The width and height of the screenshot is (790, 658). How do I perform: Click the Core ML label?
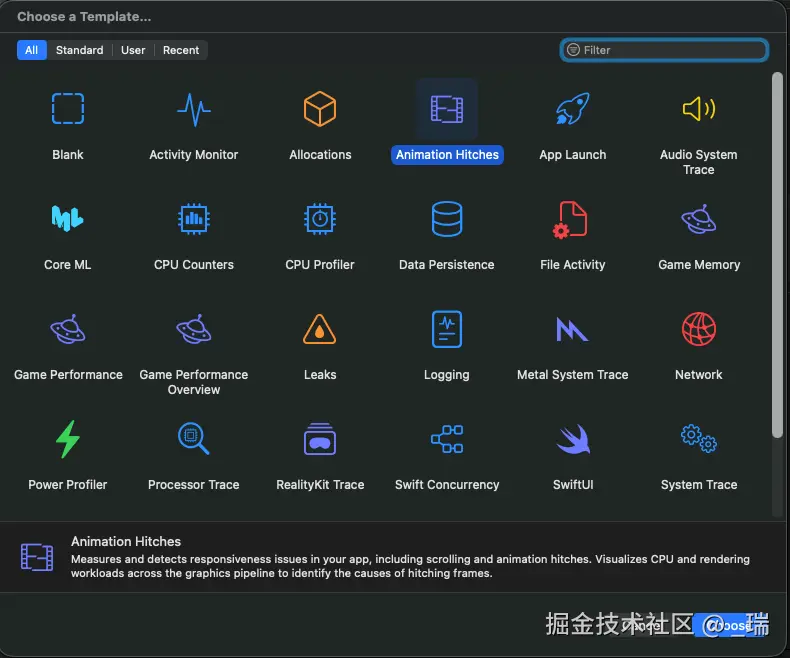68,265
